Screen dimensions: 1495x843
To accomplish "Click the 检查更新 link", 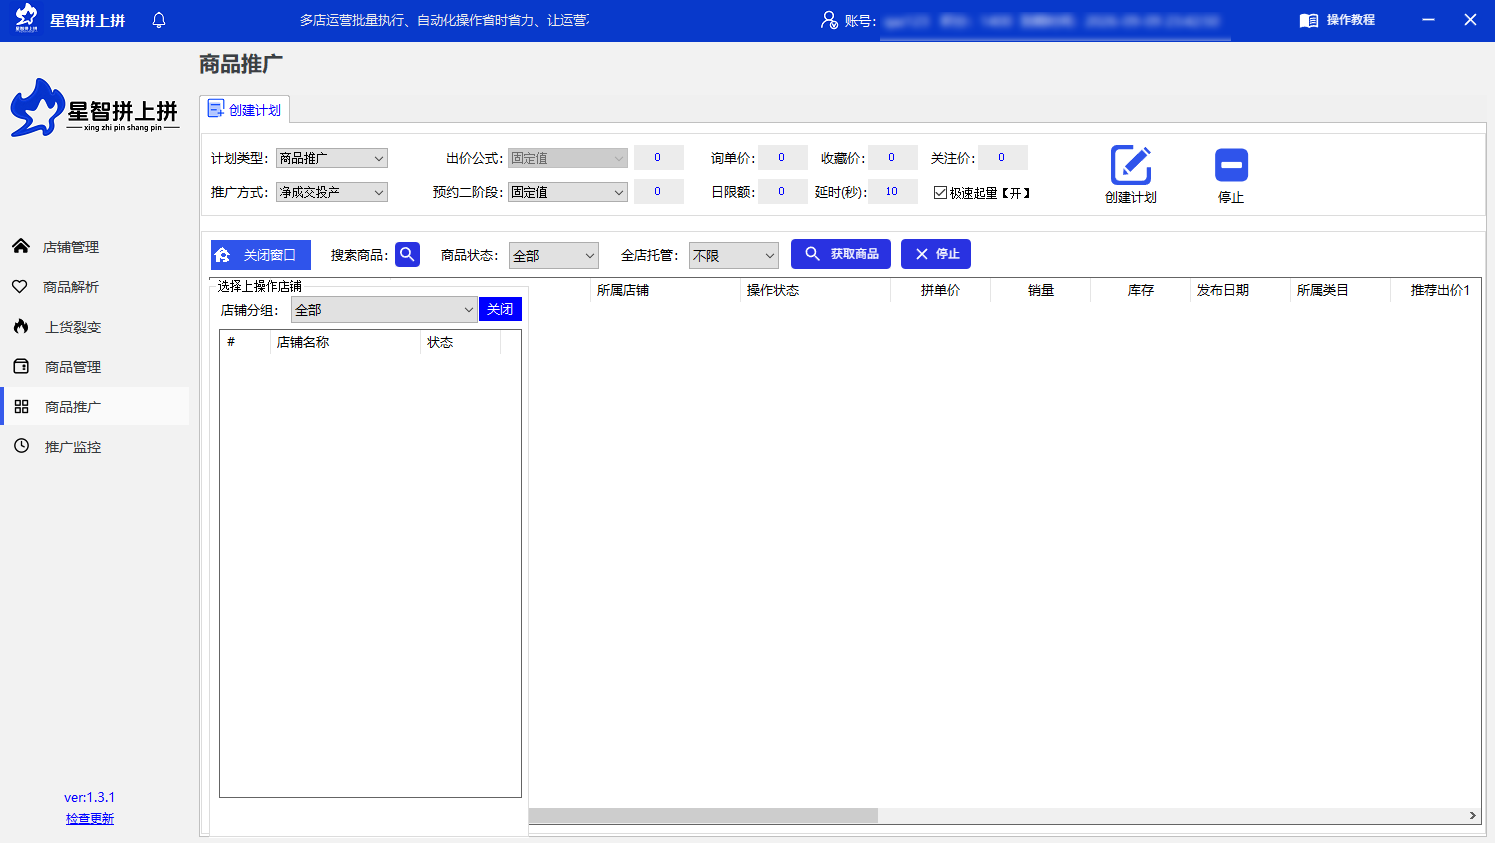I will 90,818.
